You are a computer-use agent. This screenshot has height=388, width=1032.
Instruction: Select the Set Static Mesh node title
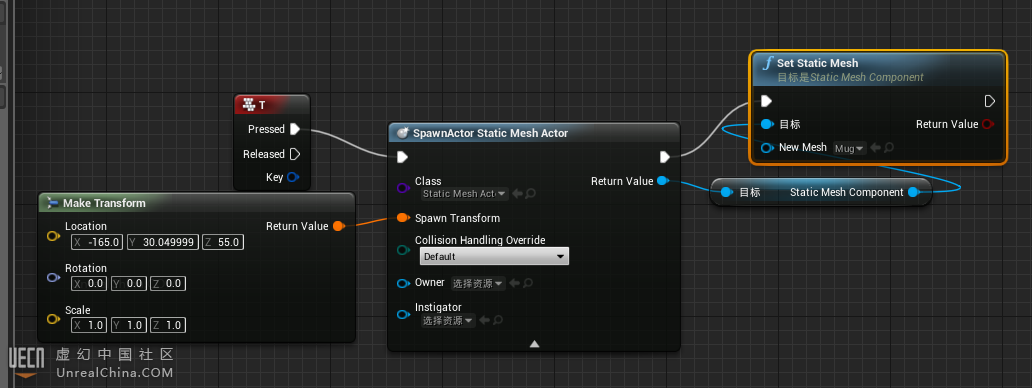[817, 63]
